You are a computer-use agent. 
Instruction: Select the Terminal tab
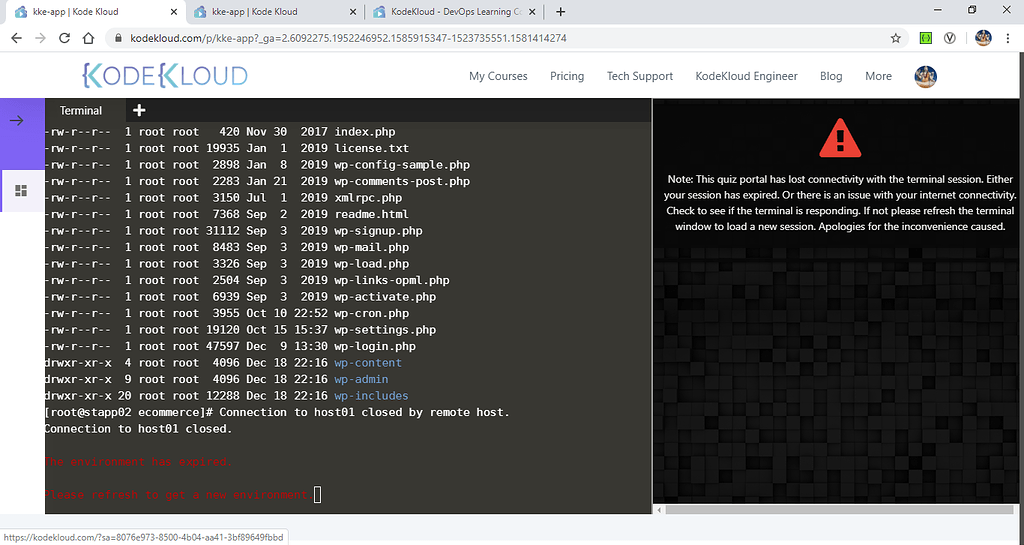80,111
